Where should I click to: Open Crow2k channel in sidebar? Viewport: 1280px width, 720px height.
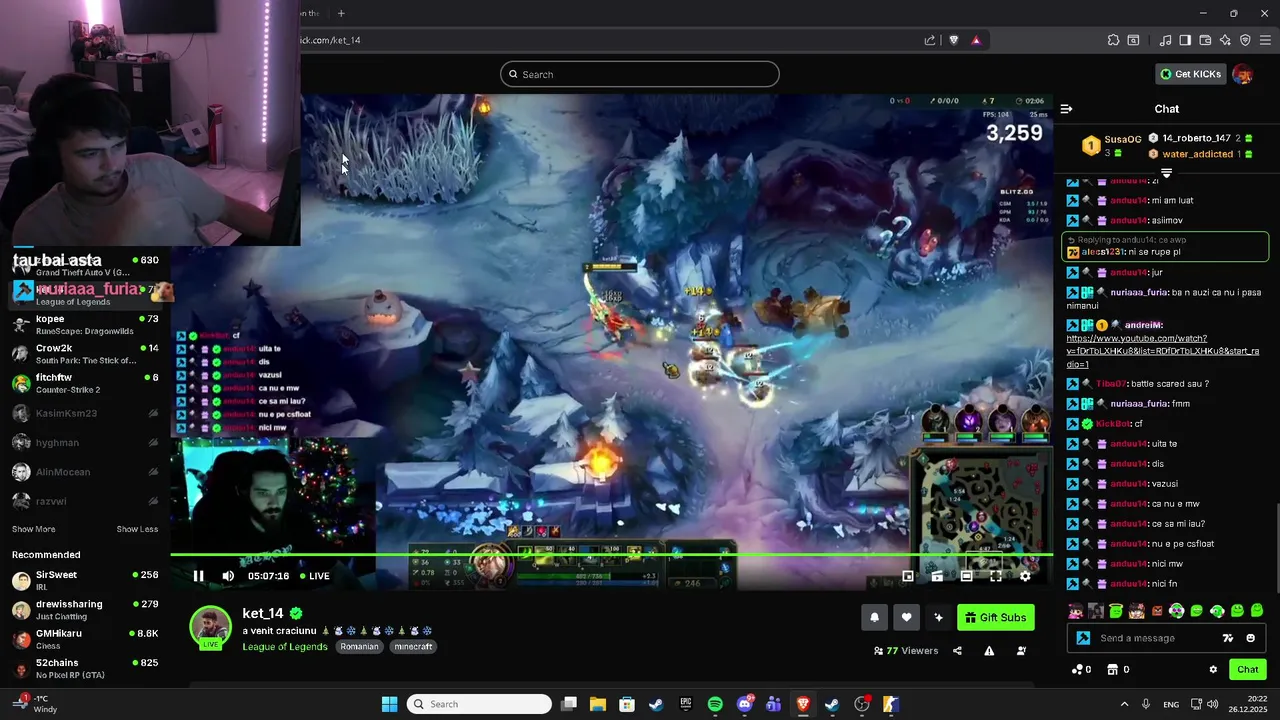[x=85, y=354]
